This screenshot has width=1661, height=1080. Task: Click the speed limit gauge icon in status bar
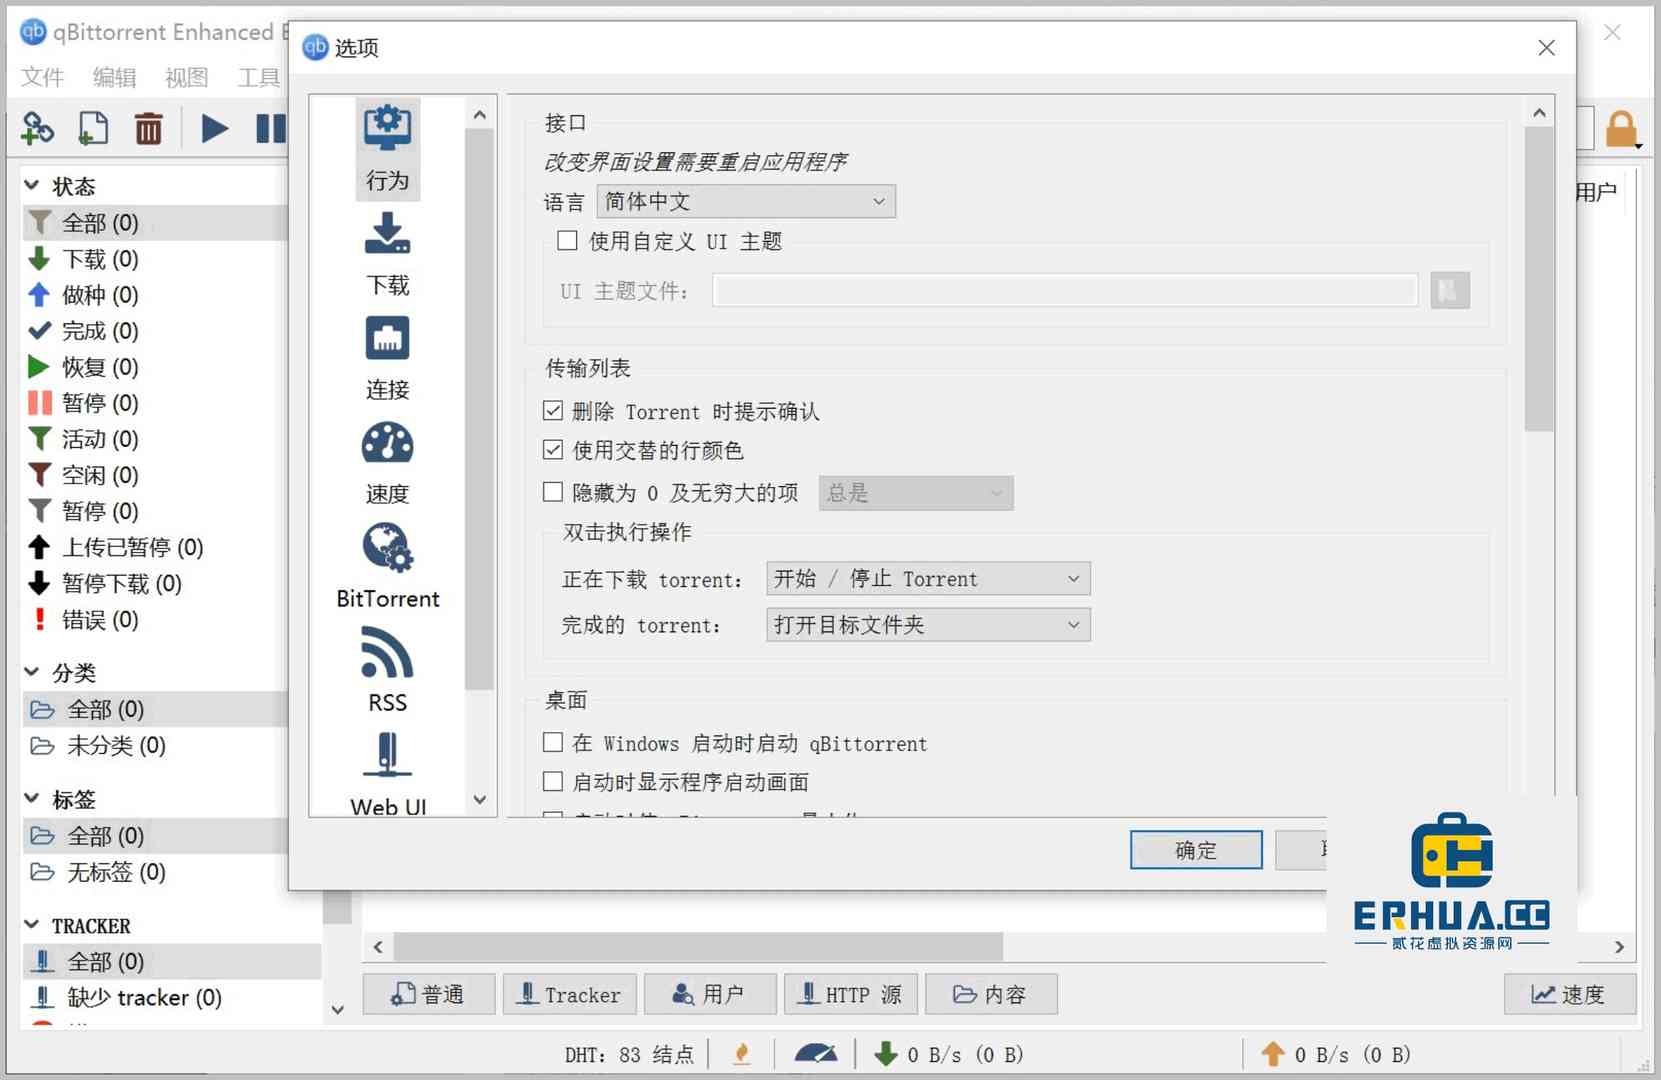(x=816, y=1053)
